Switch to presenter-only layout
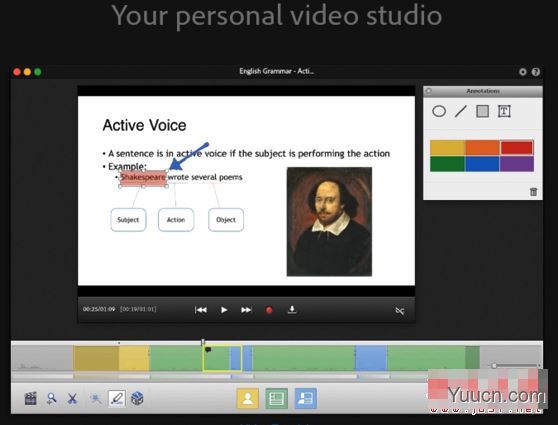Screen dimensions: 558x425 [x=248, y=398]
